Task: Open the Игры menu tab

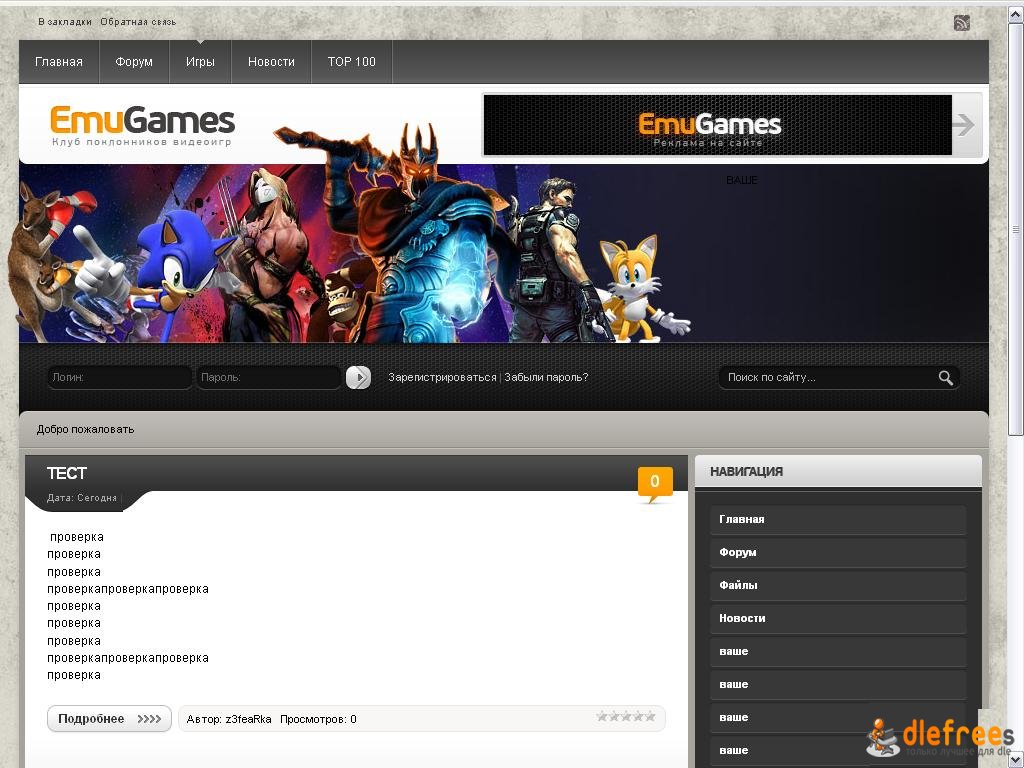Action: coord(200,62)
